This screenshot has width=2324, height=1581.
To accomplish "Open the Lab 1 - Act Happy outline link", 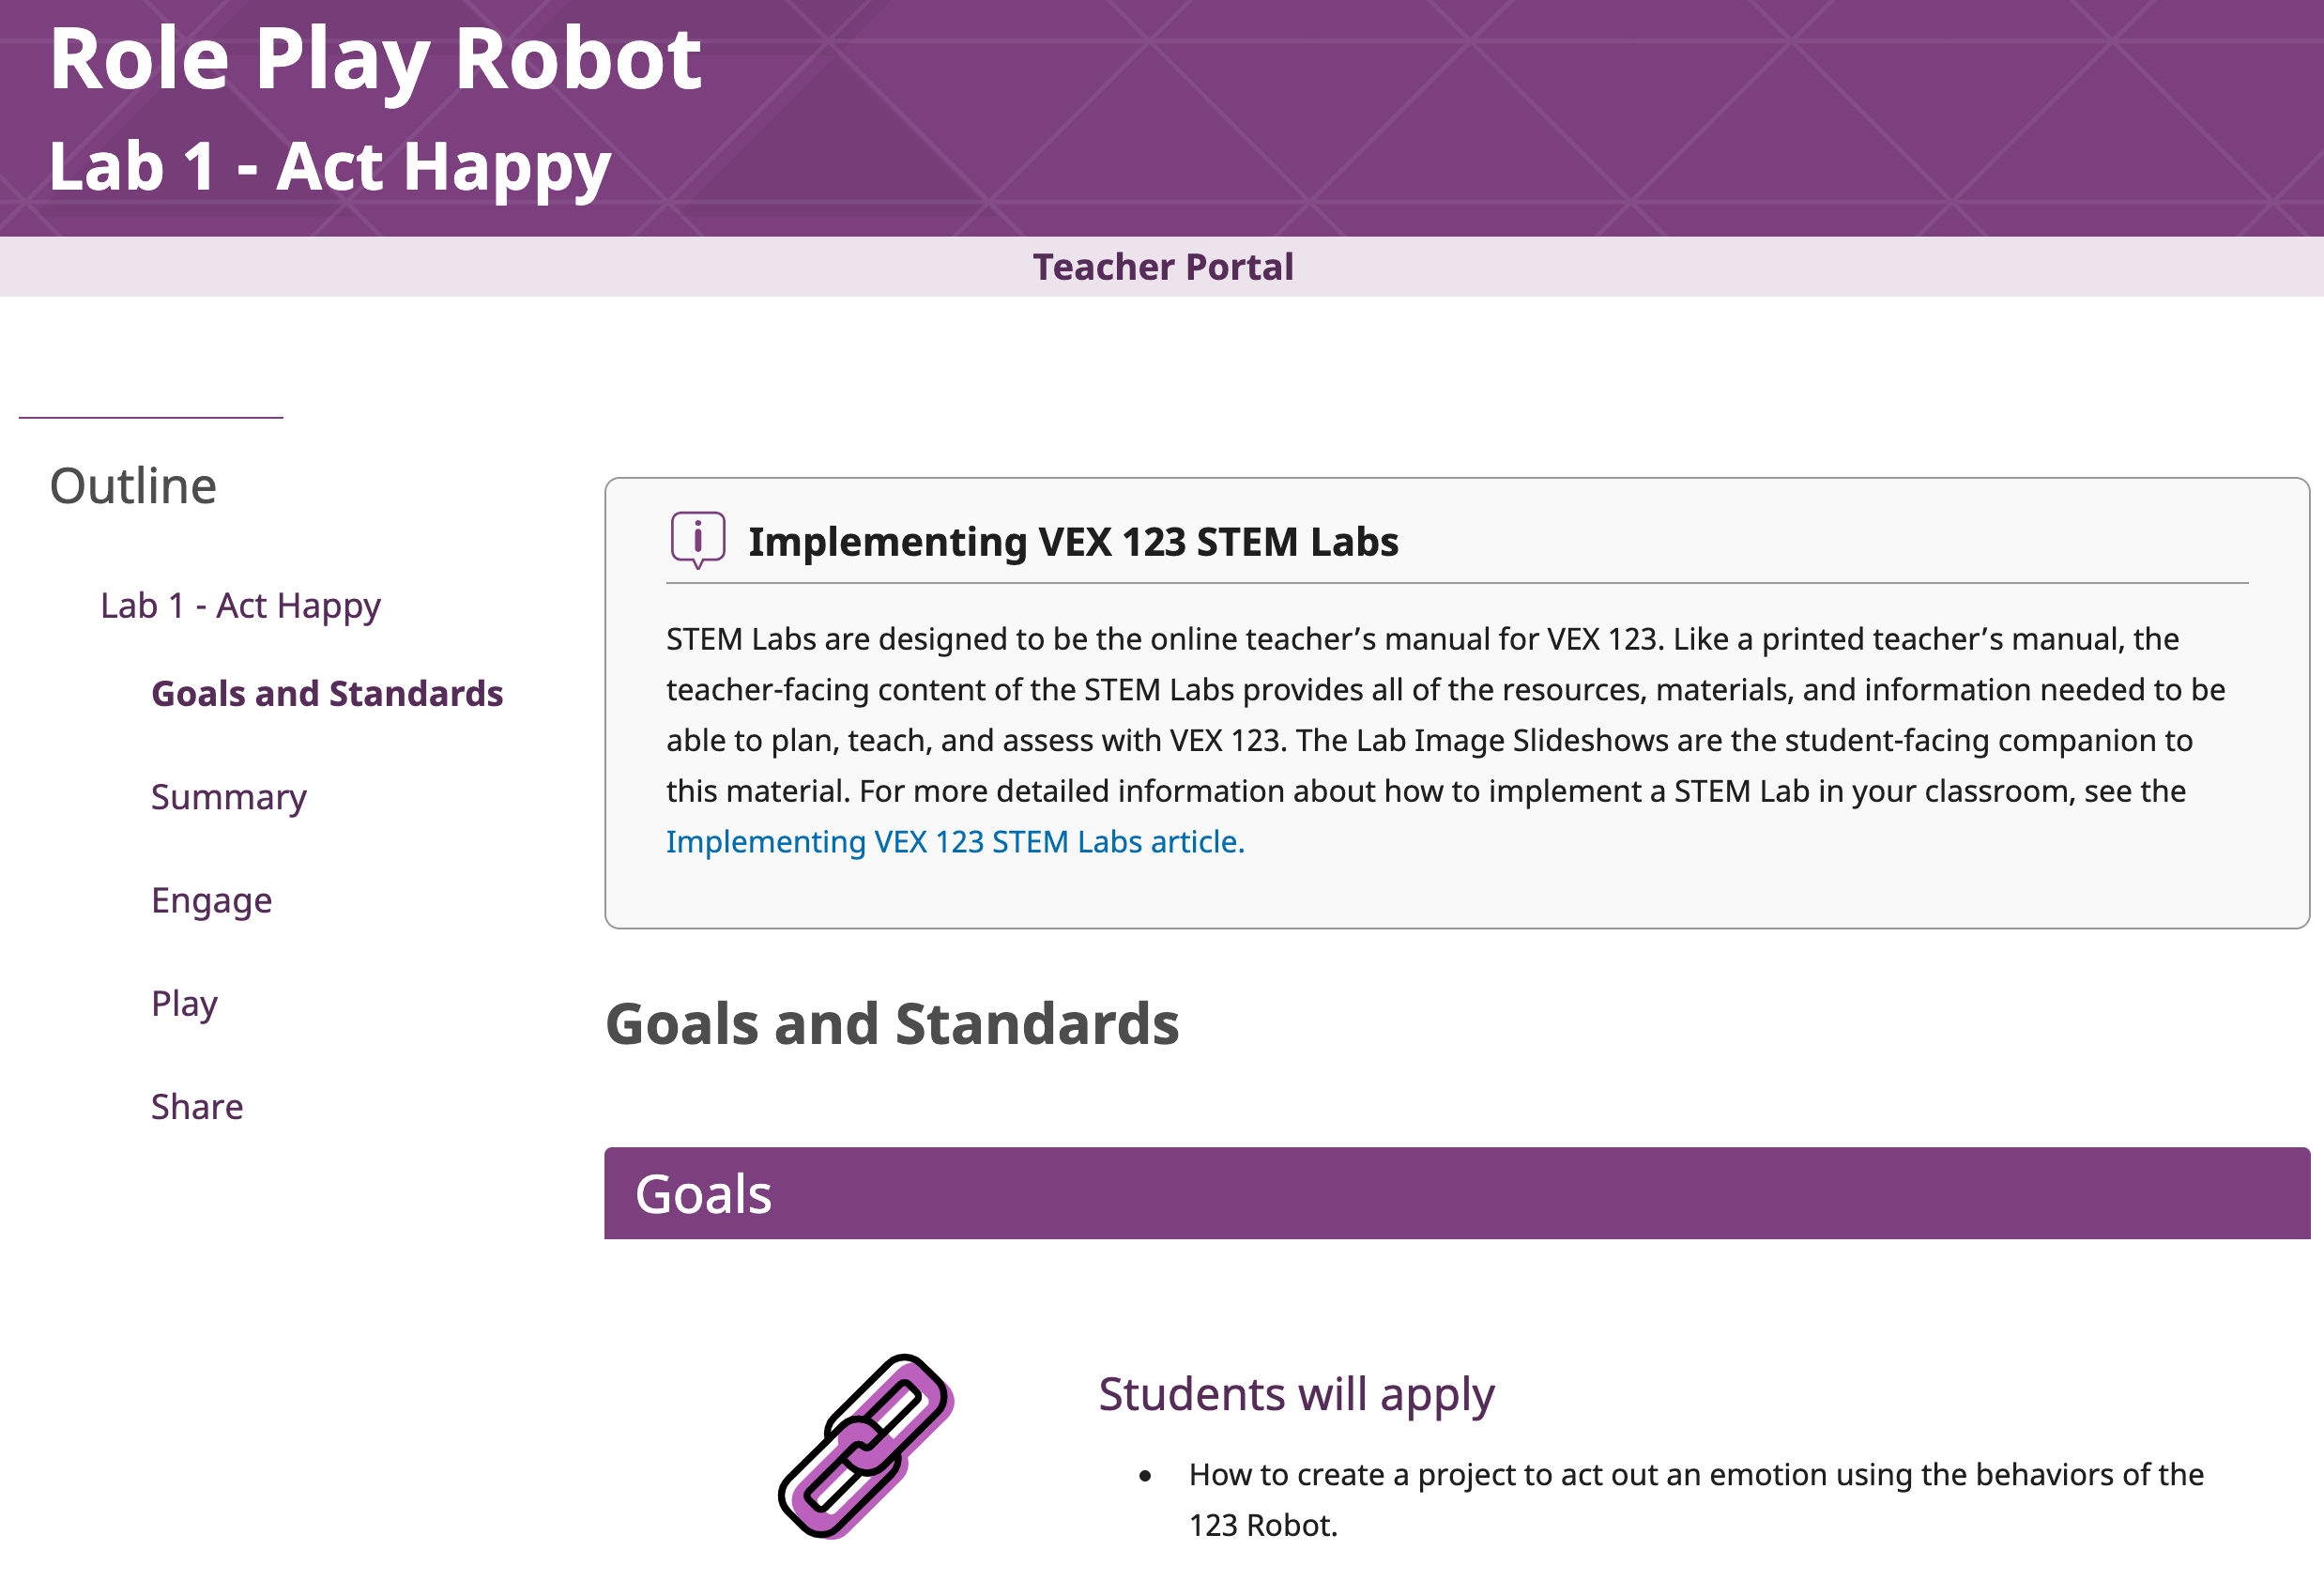I will point(240,605).
